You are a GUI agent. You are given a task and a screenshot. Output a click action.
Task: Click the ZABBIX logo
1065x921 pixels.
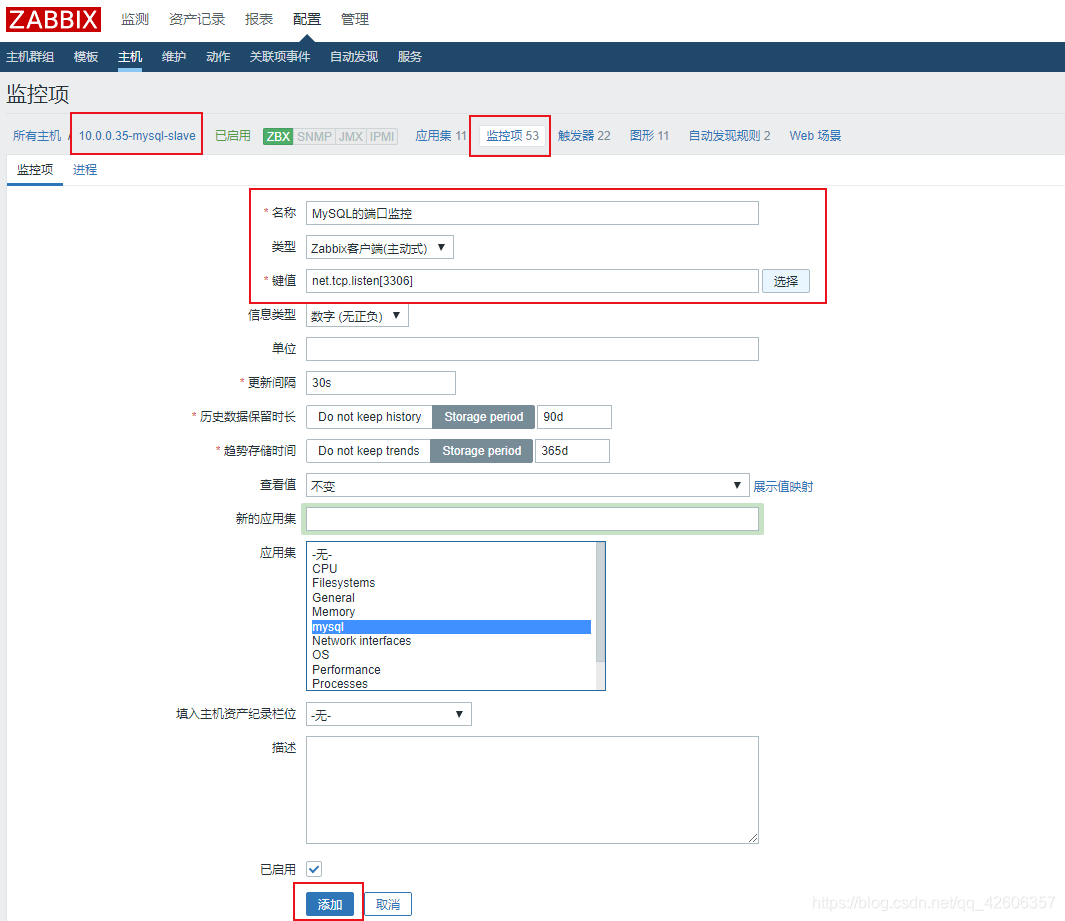(53, 19)
